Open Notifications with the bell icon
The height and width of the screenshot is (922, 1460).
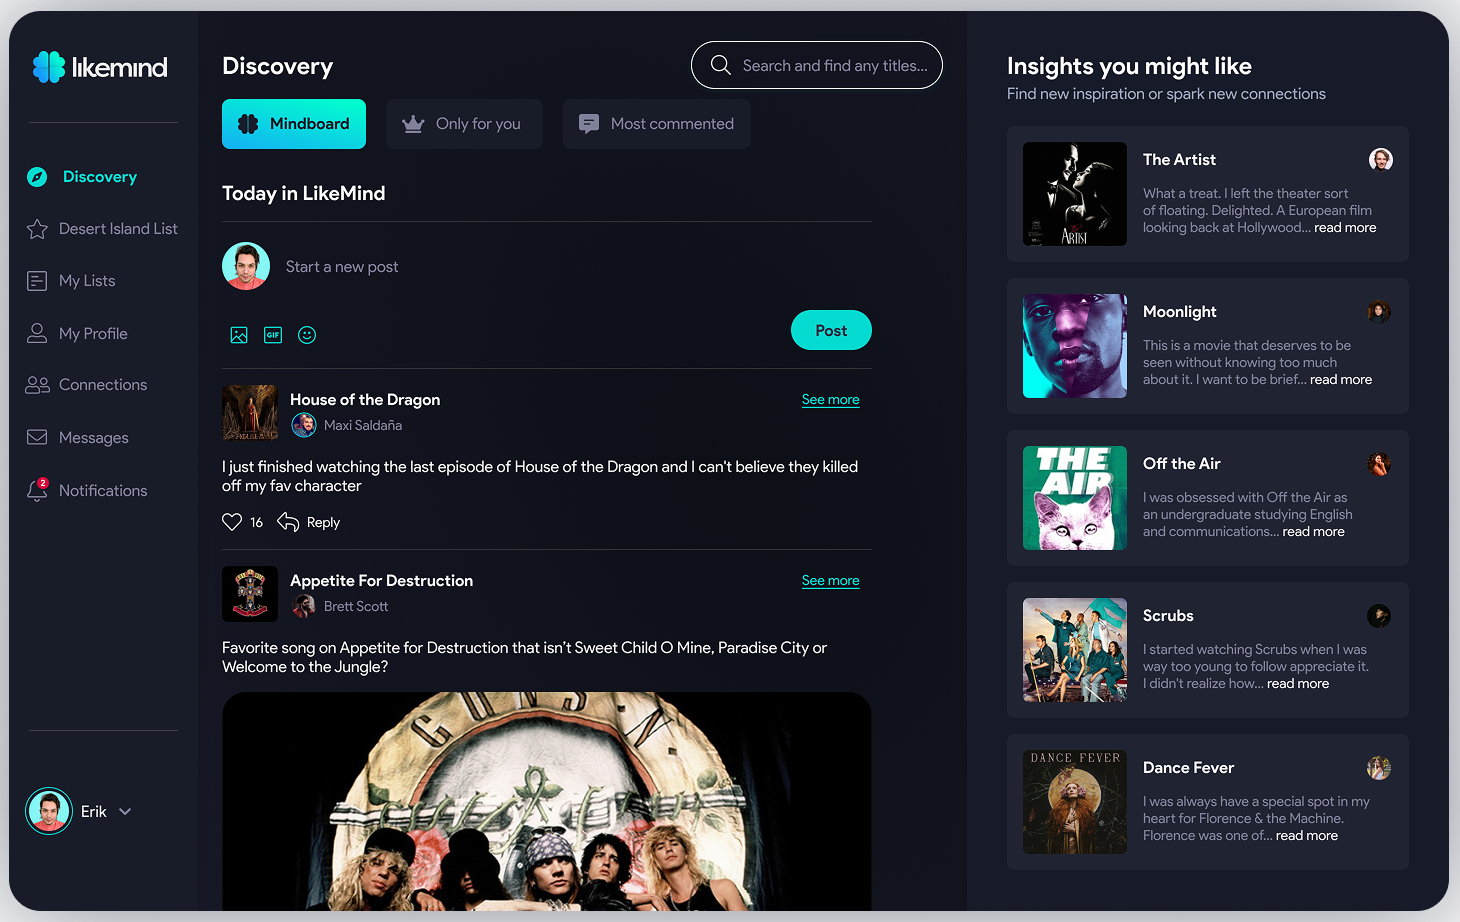[37, 490]
